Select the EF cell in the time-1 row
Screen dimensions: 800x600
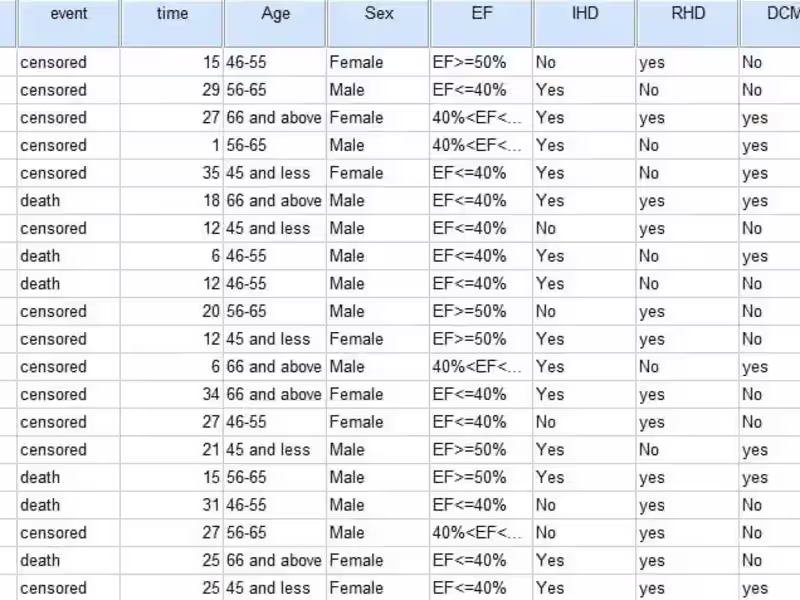(x=481, y=145)
